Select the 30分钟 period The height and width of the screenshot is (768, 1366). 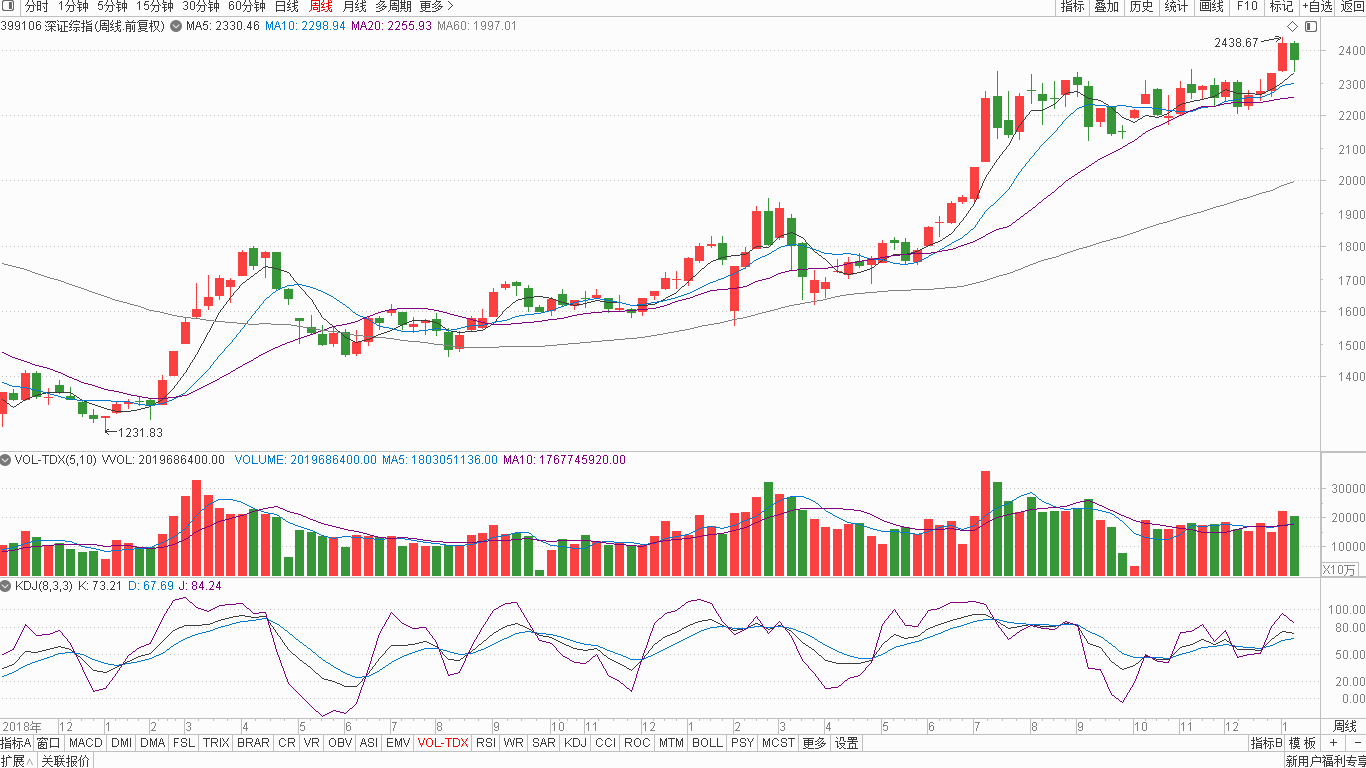[200, 6]
